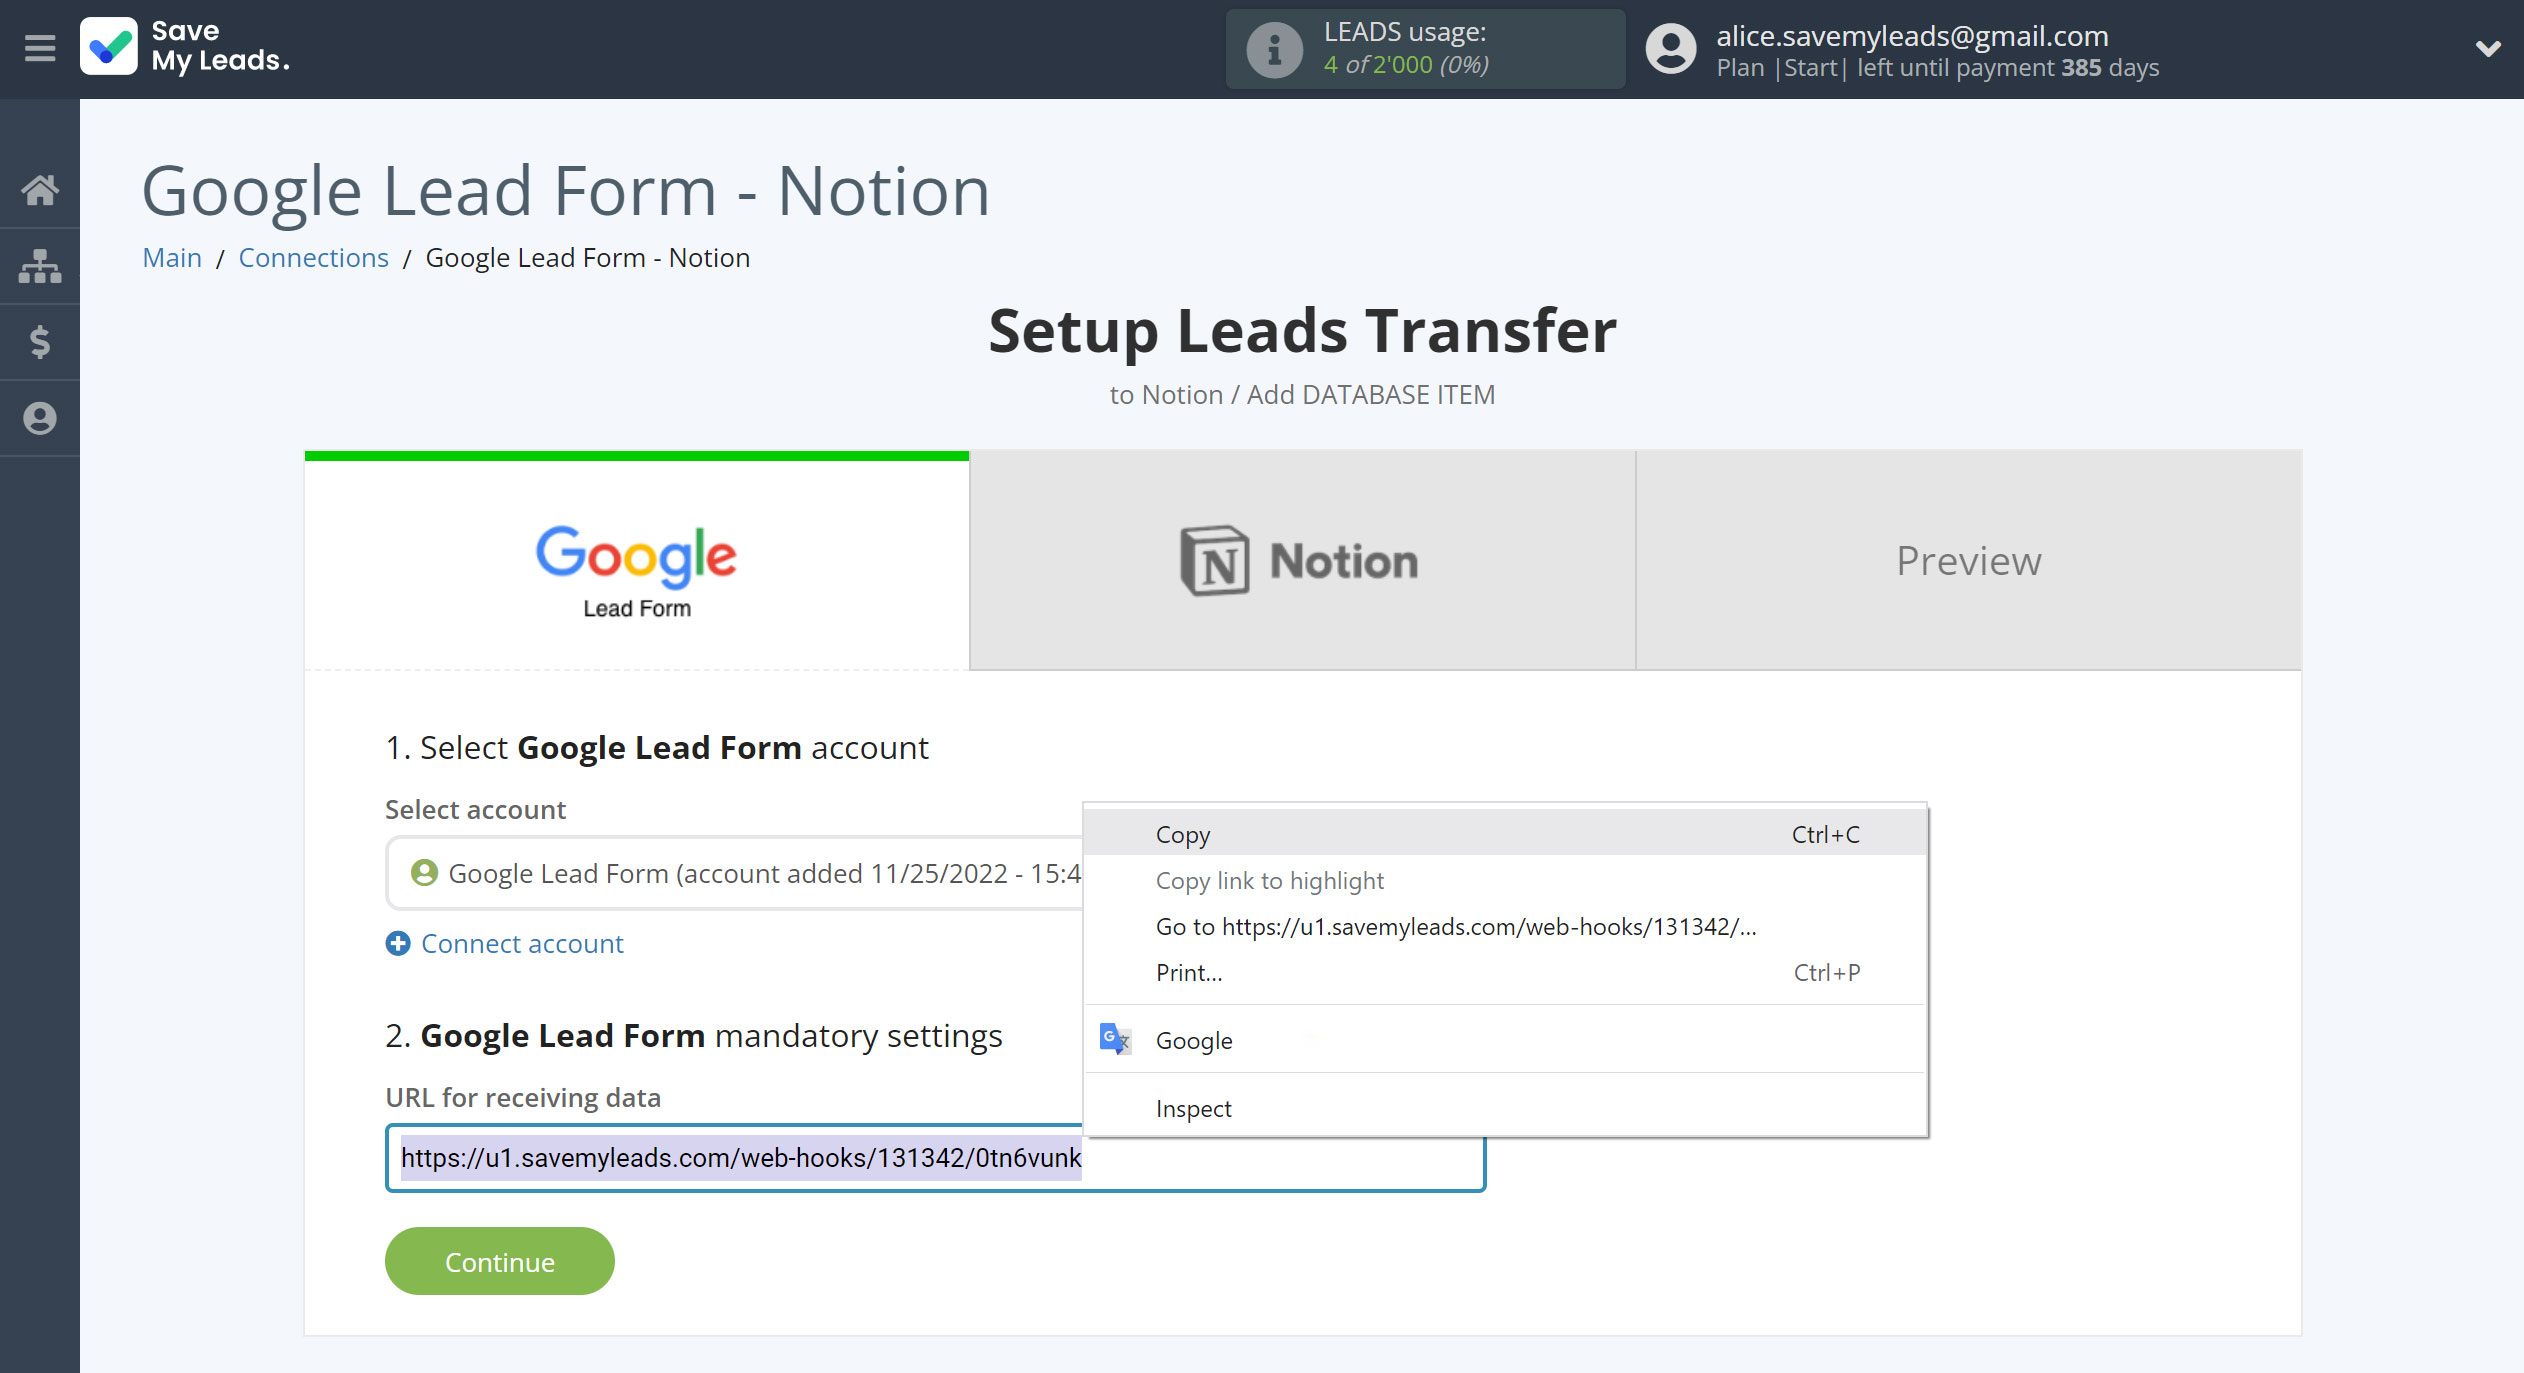Click the Save My Leads logo
Image resolution: width=2524 pixels, height=1373 pixels.
[x=186, y=47]
